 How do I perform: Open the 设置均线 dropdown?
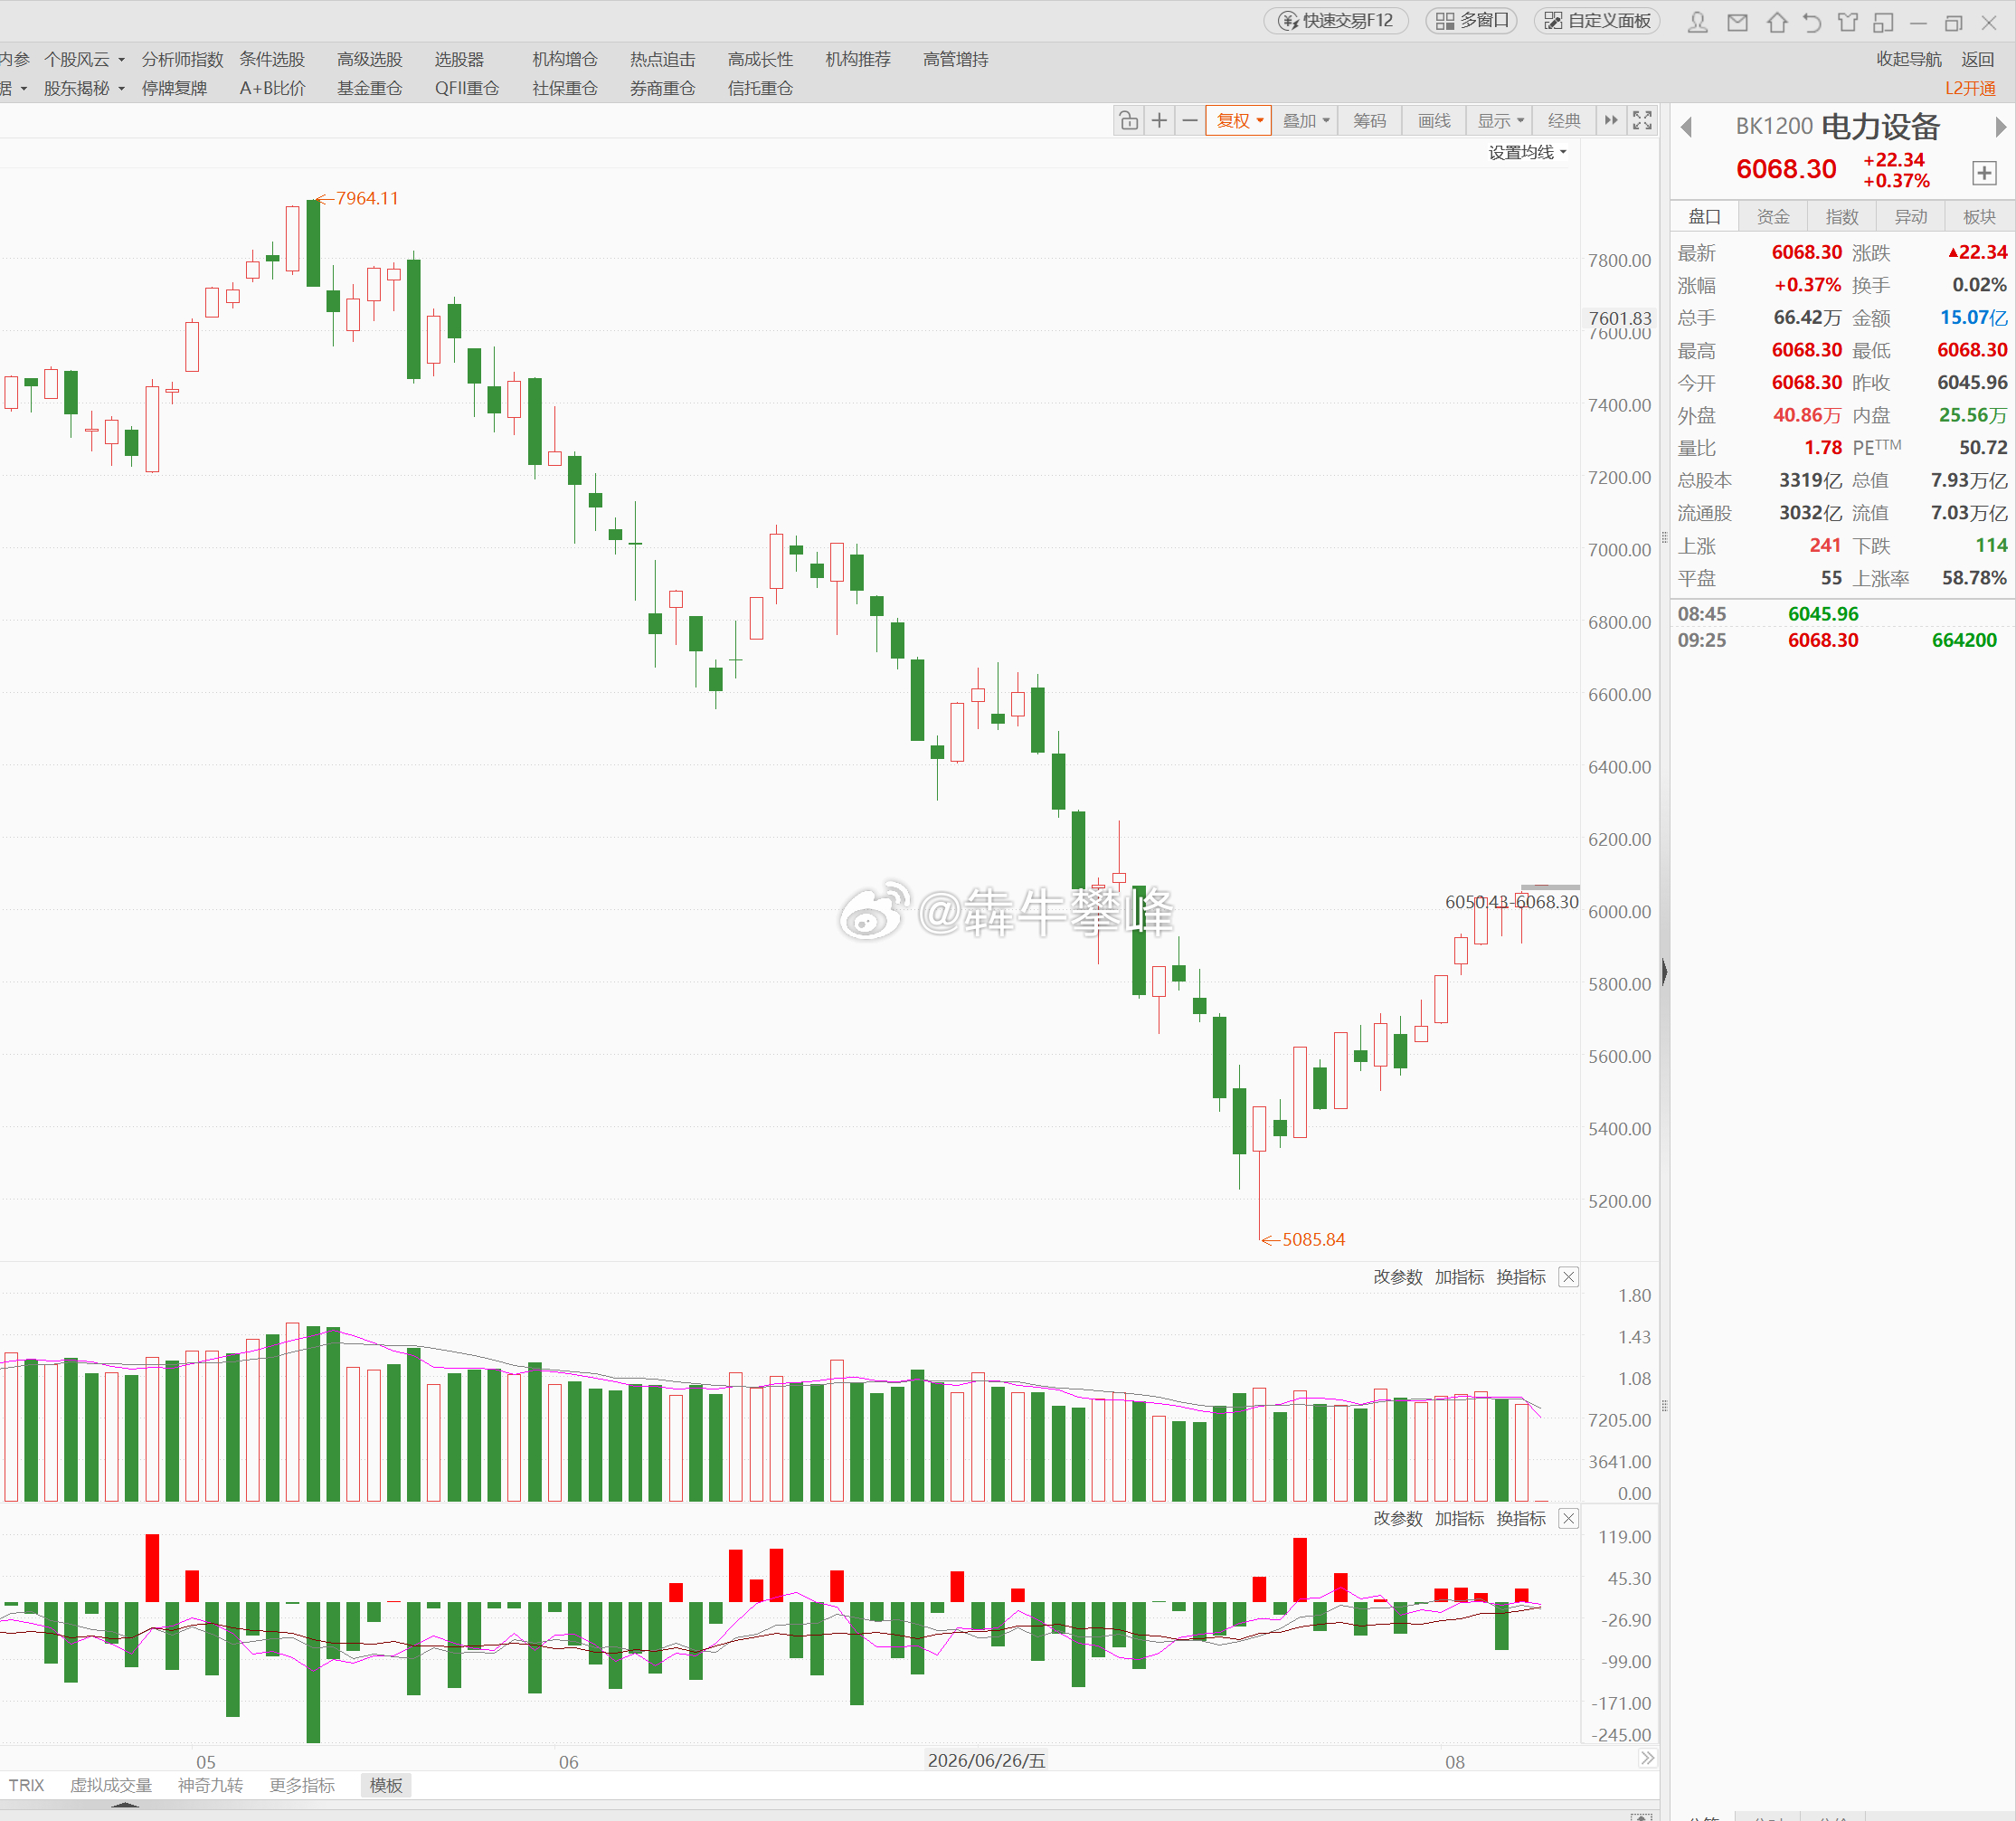pyautogui.click(x=1527, y=152)
